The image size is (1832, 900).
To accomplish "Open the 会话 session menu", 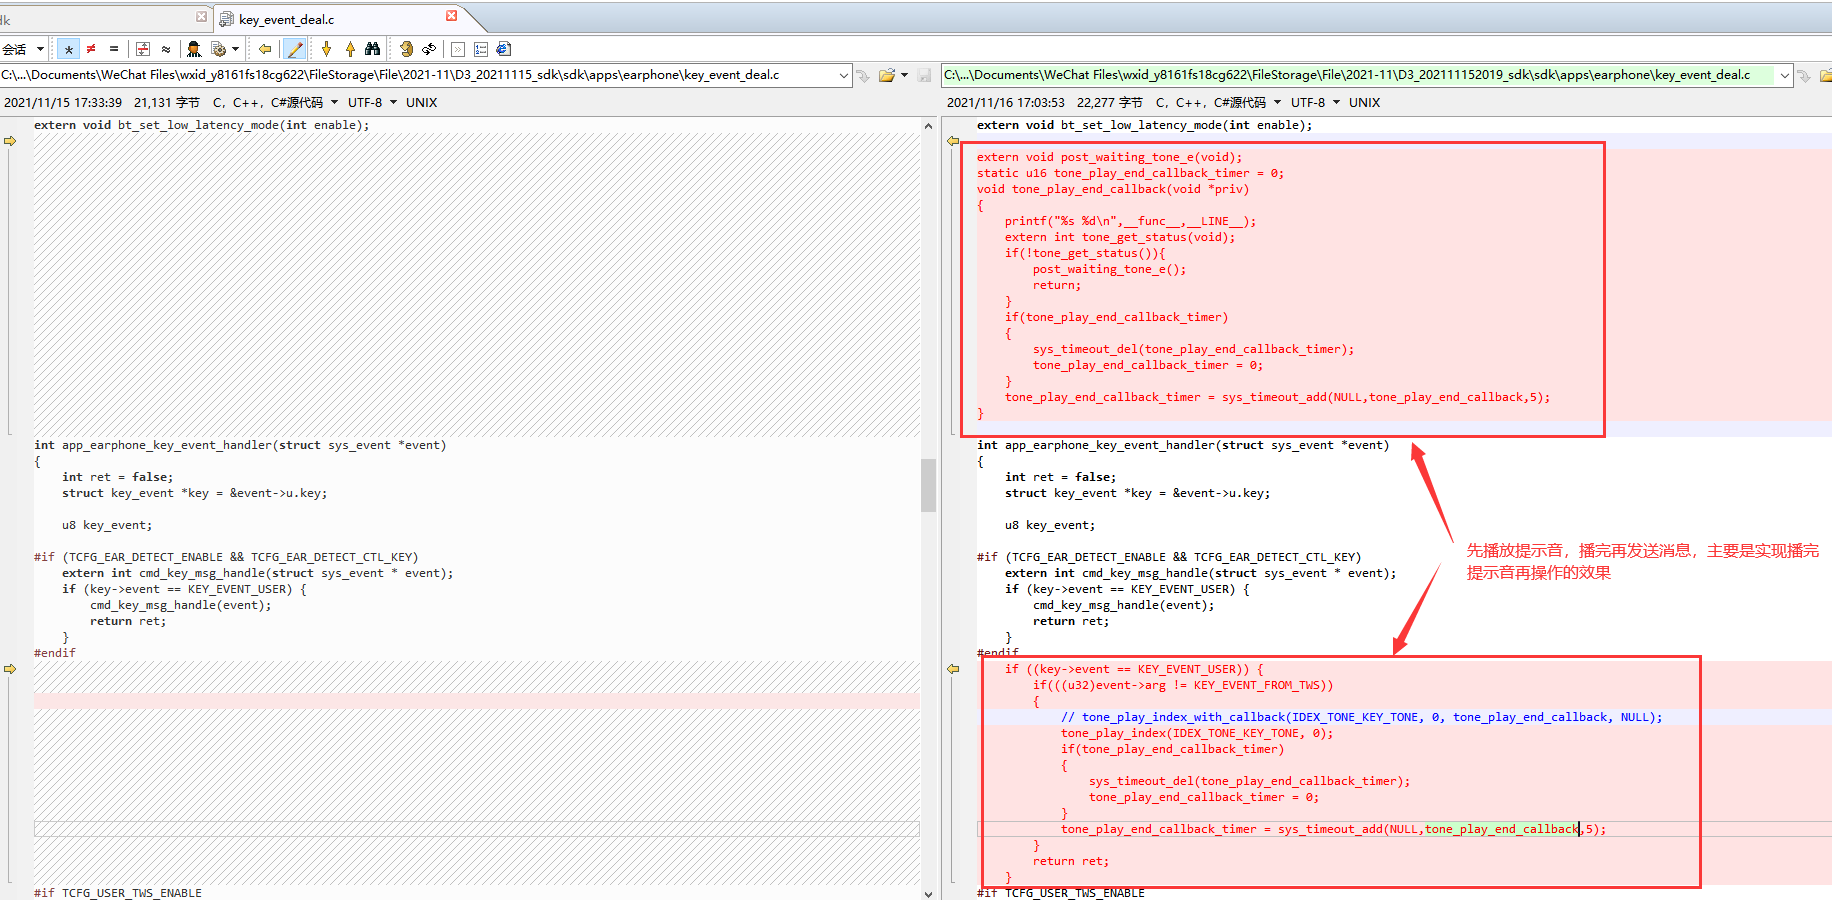I will pos(23,49).
